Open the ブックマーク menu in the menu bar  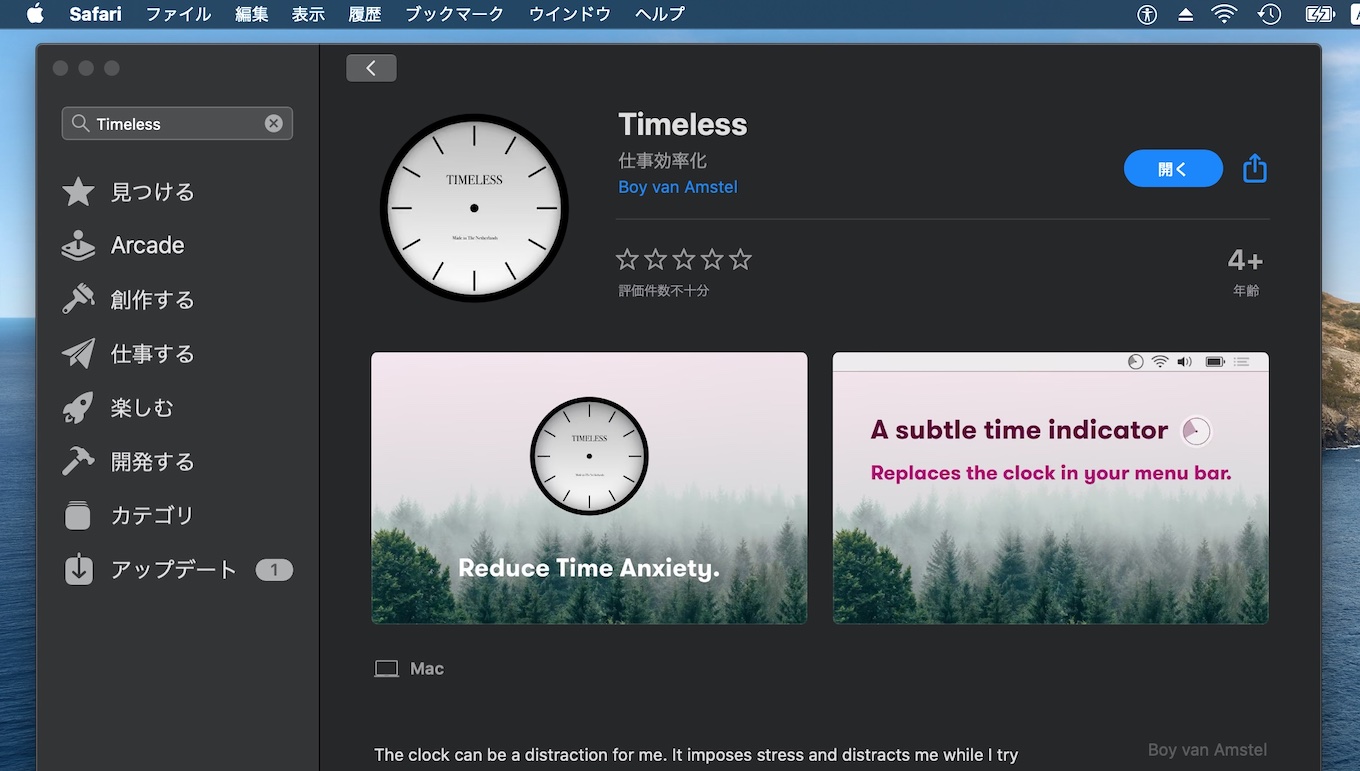pos(454,14)
